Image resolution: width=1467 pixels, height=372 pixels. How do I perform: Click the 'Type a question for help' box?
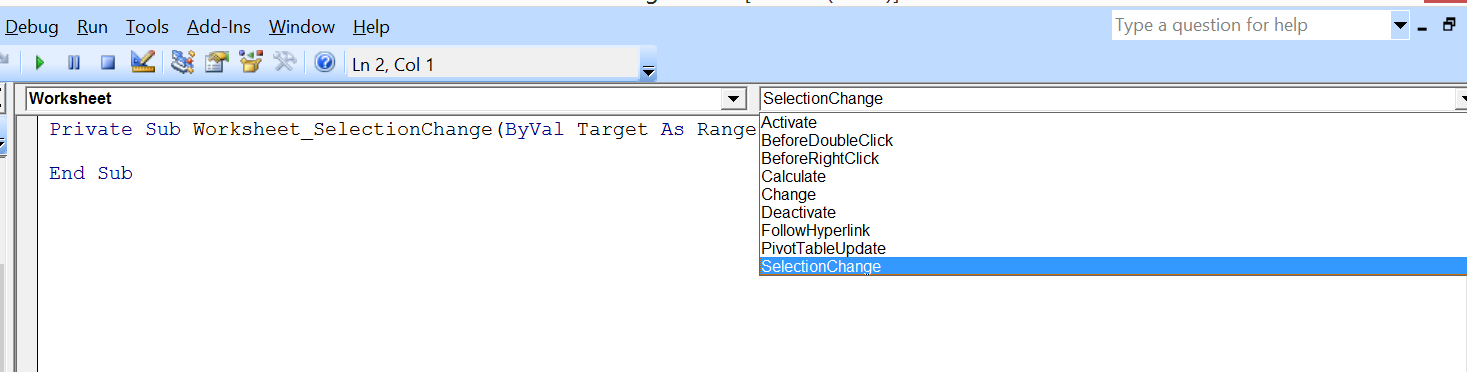click(x=1251, y=26)
